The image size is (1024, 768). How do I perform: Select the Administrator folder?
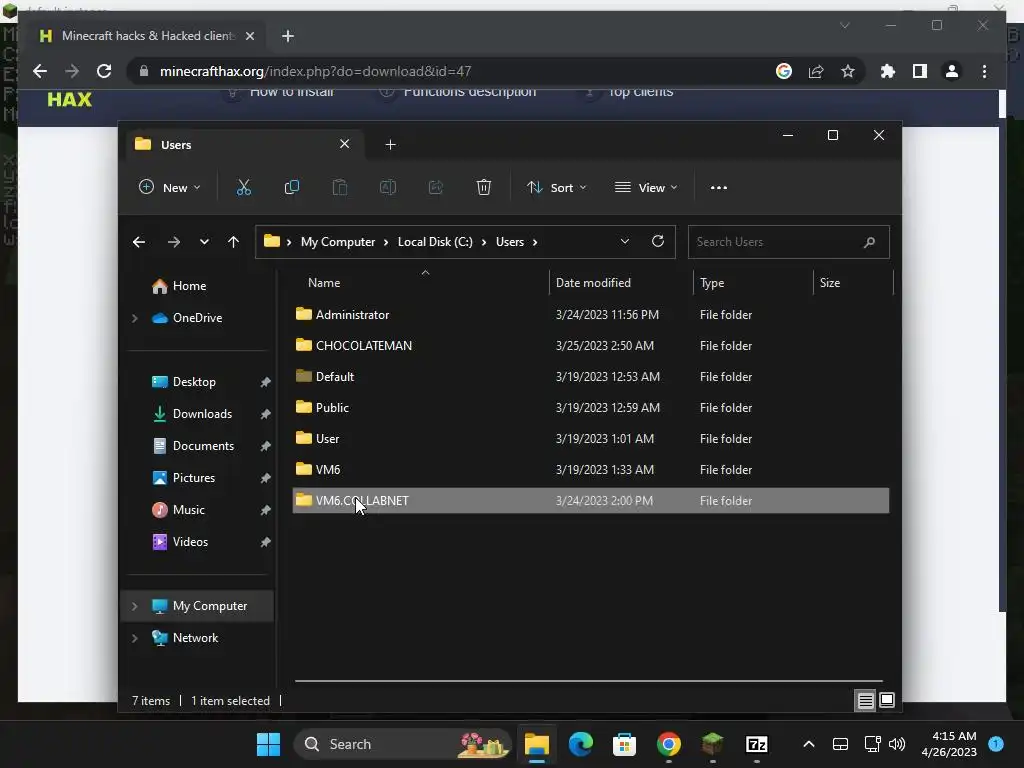click(x=591, y=315)
